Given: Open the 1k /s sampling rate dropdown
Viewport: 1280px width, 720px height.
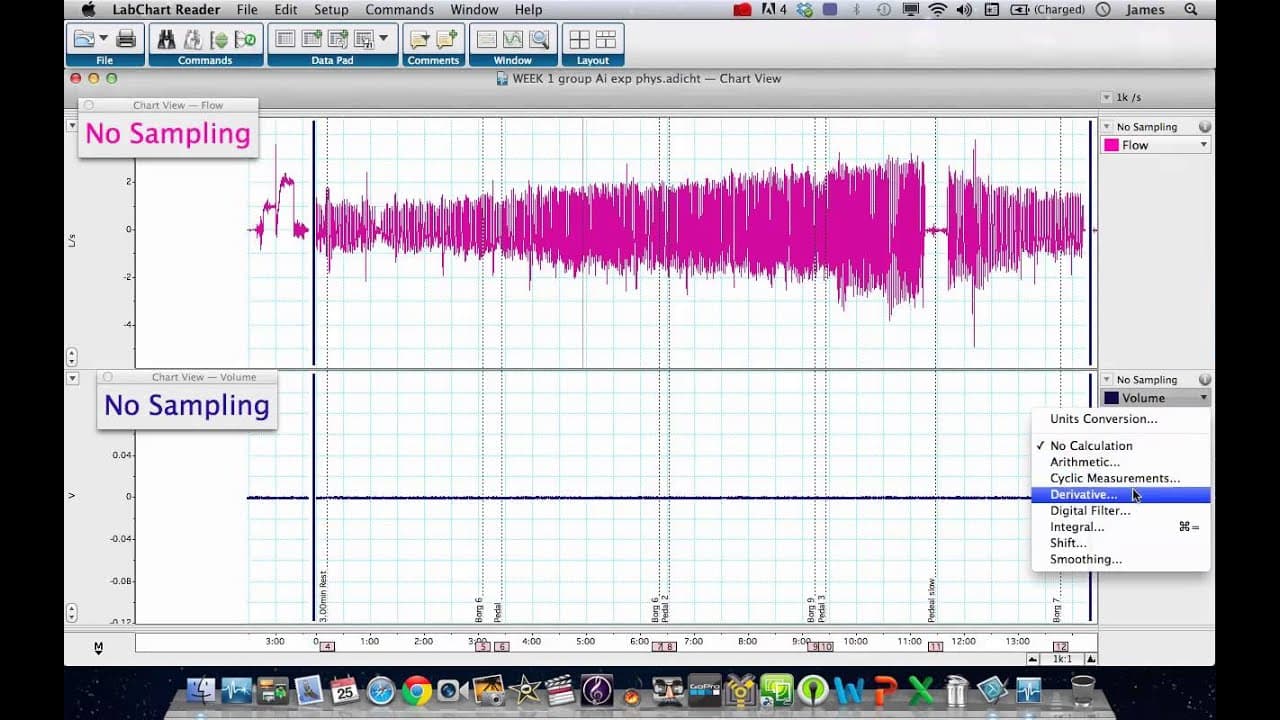Looking at the screenshot, I should 1122,97.
